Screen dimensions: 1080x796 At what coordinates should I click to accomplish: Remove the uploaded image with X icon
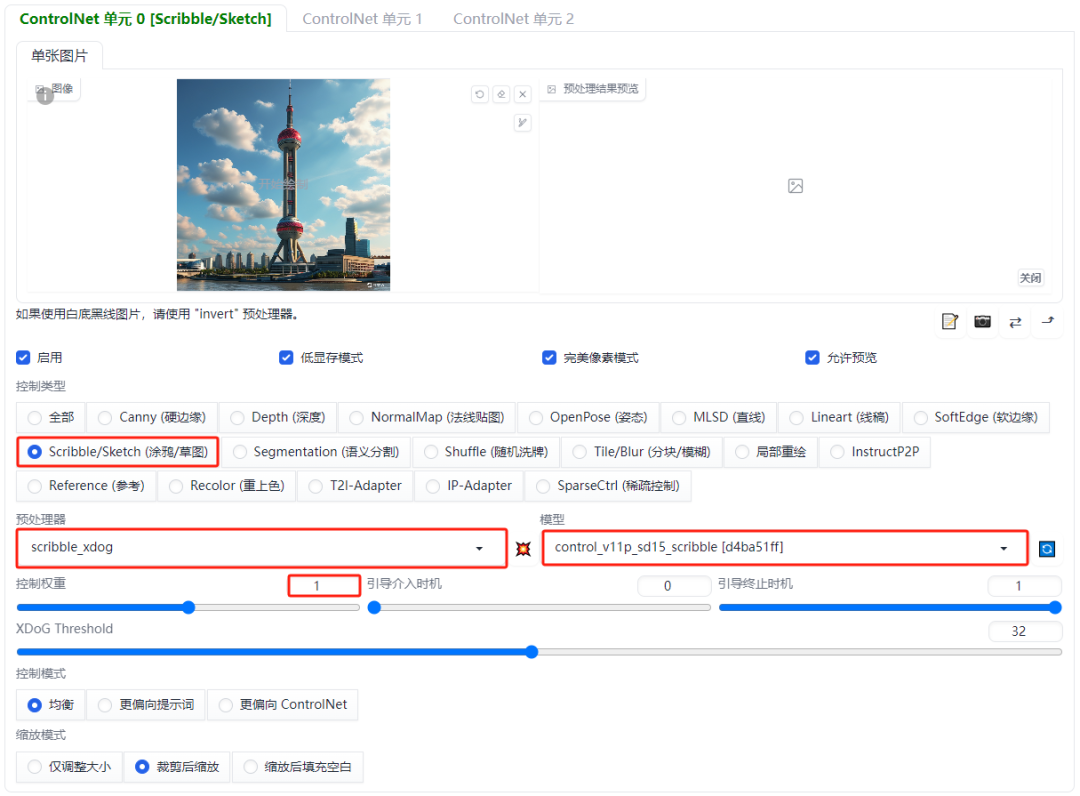click(x=523, y=94)
